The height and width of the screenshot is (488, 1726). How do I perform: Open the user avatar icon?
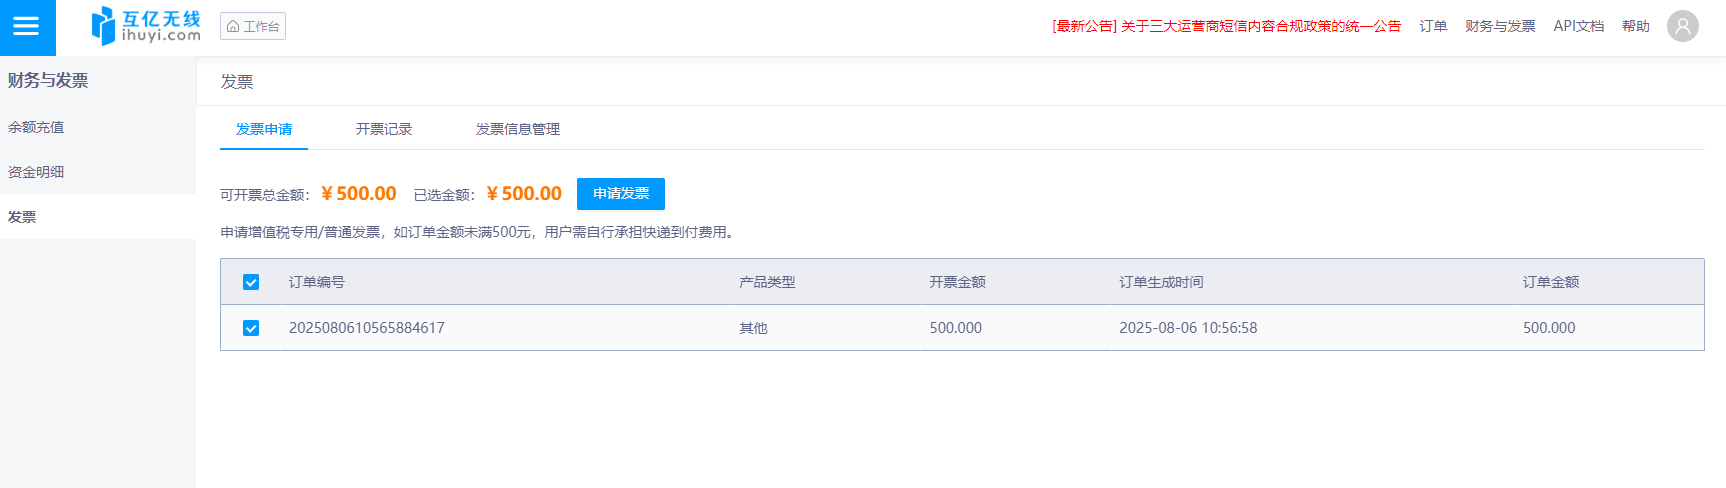1682,26
